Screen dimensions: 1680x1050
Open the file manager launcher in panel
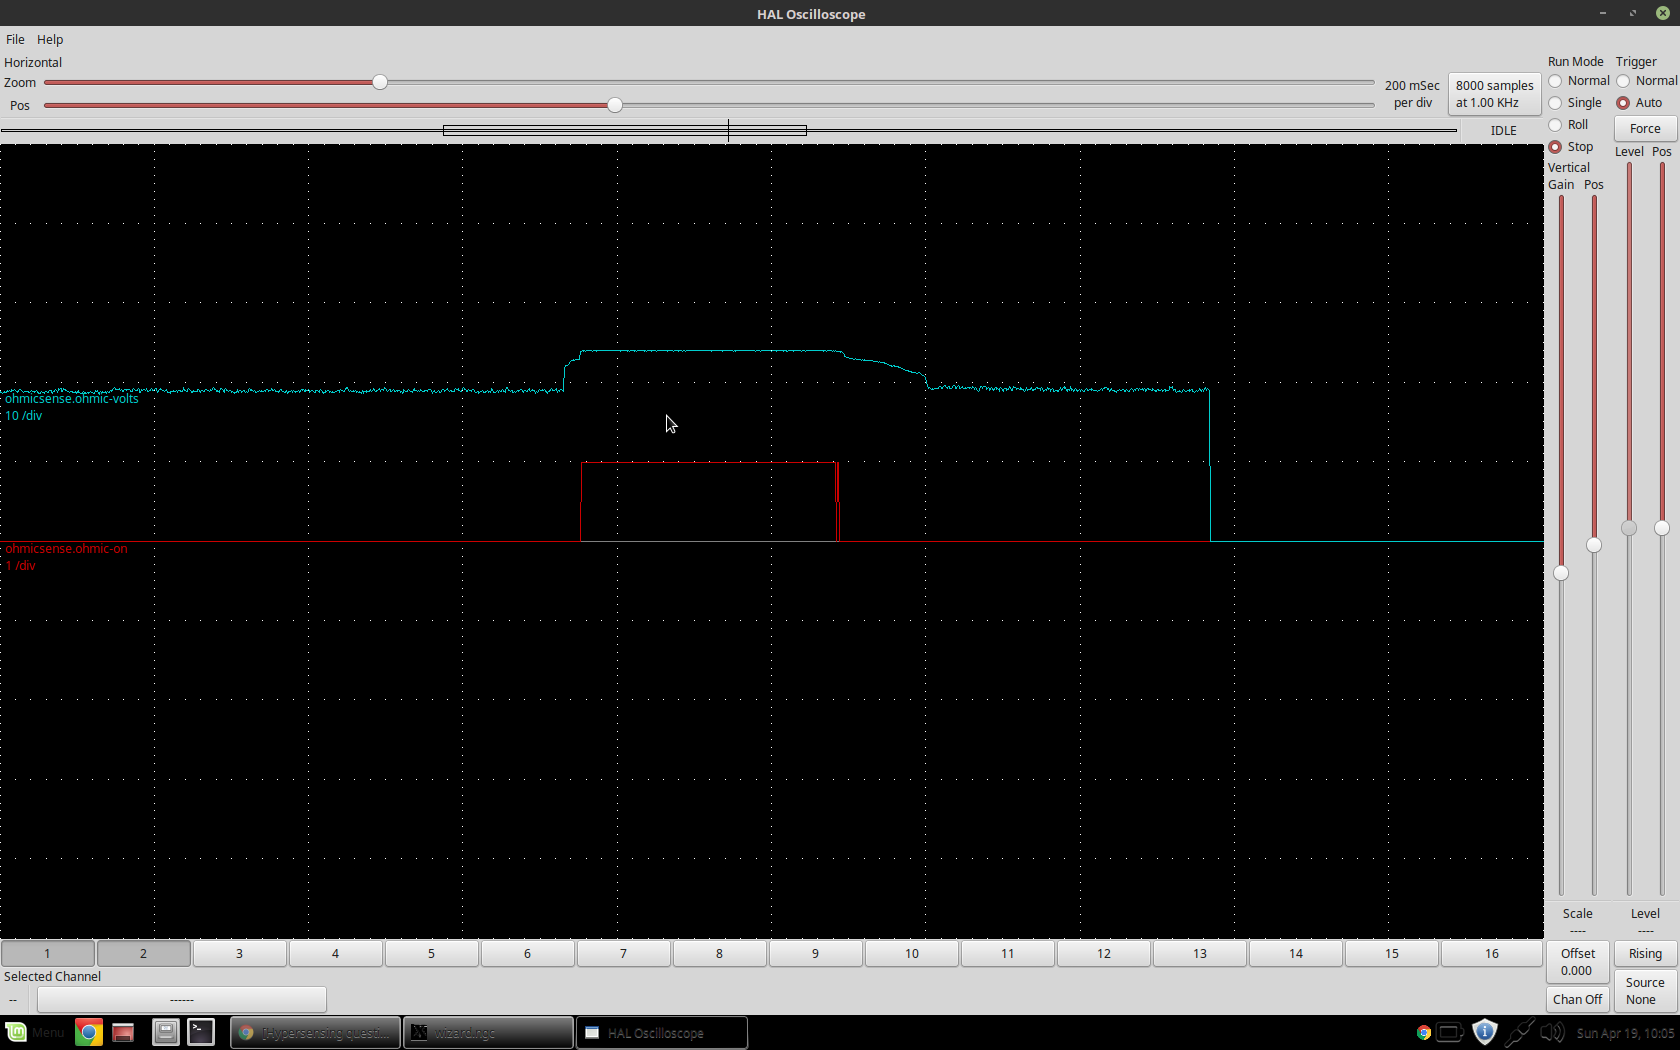click(x=165, y=1032)
